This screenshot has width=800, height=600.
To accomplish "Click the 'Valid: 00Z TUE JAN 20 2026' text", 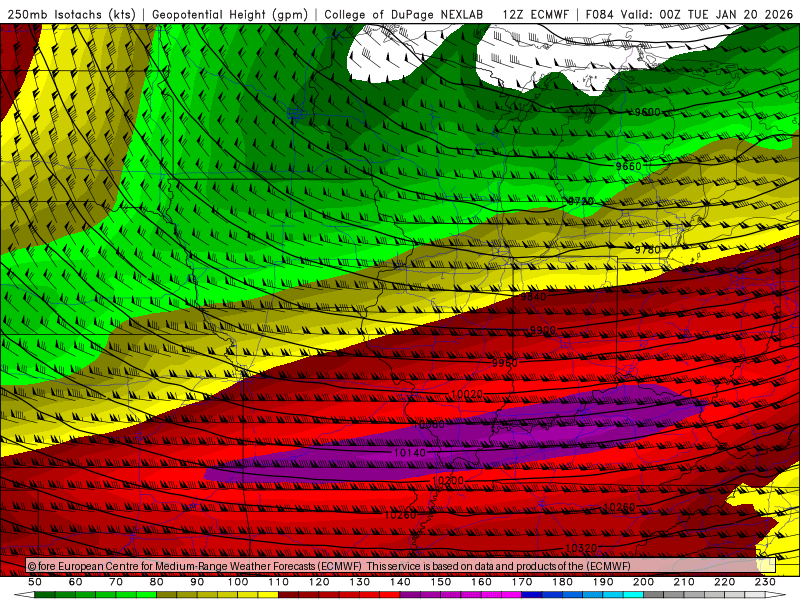I will pyautogui.click(x=707, y=14).
